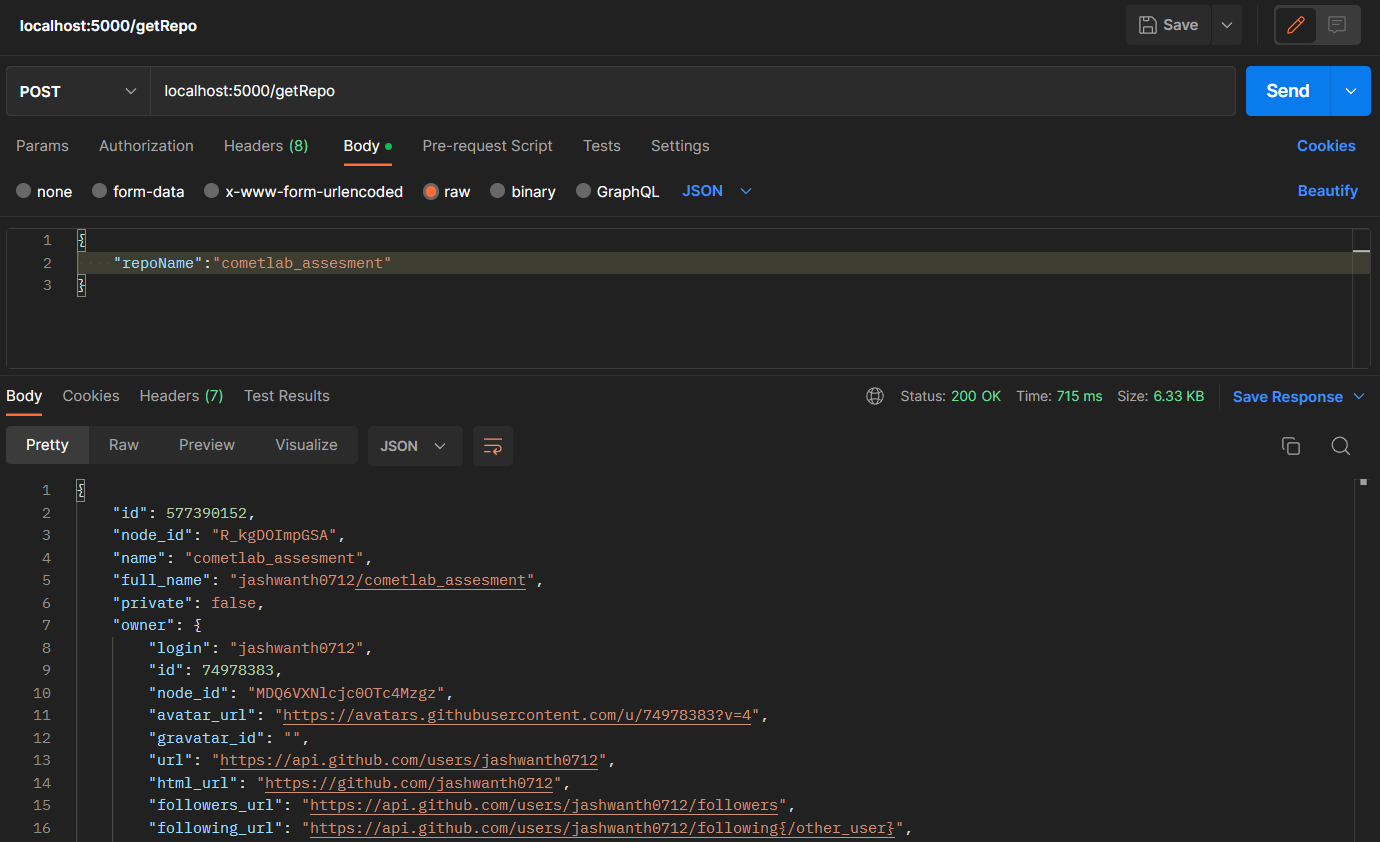The width and height of the screenshot is (1380, 842).
Task: Switch to the Tests tab
Action: (602, 146)
